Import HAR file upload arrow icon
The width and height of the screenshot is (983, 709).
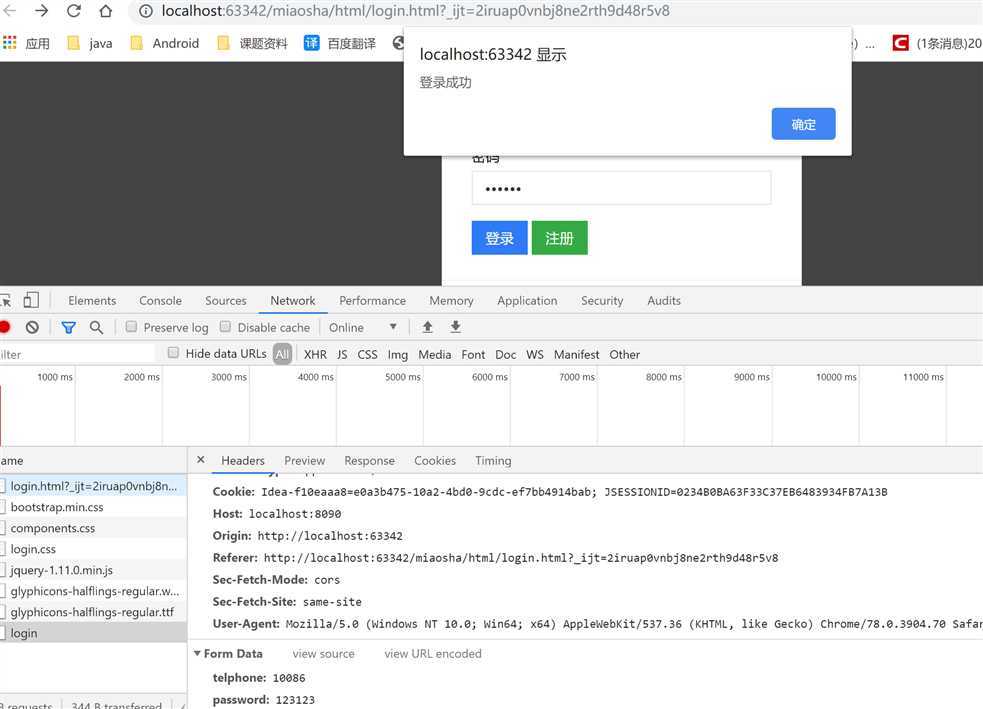[428, 327]
